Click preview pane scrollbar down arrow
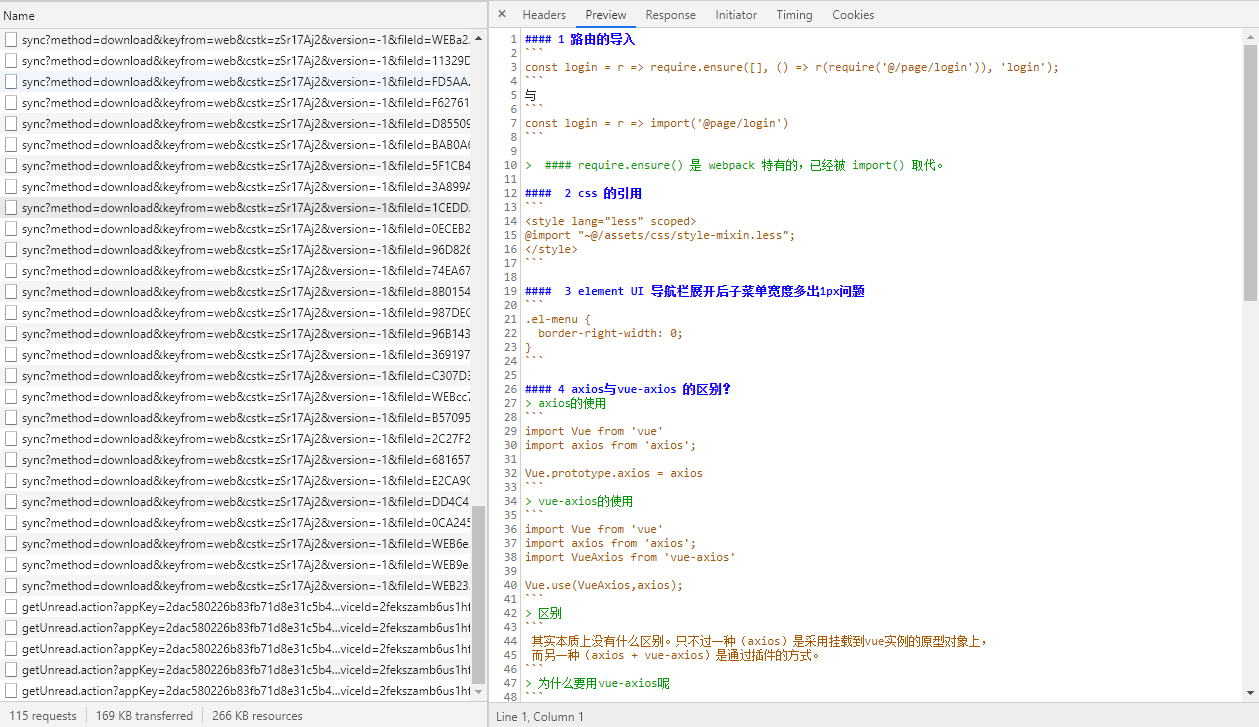 [x=1250, y=692]
